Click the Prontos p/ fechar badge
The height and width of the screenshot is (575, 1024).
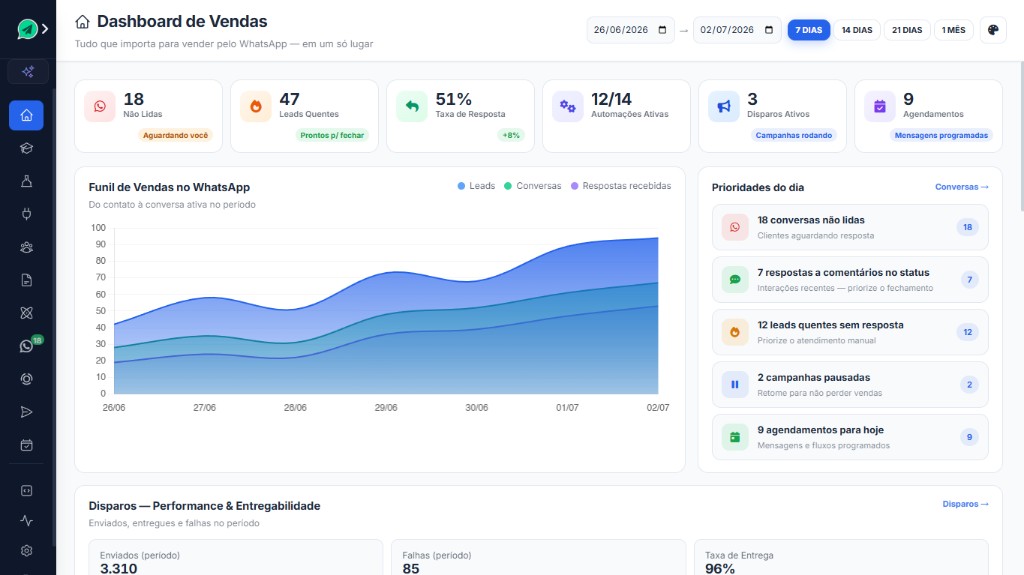(332, 135)
